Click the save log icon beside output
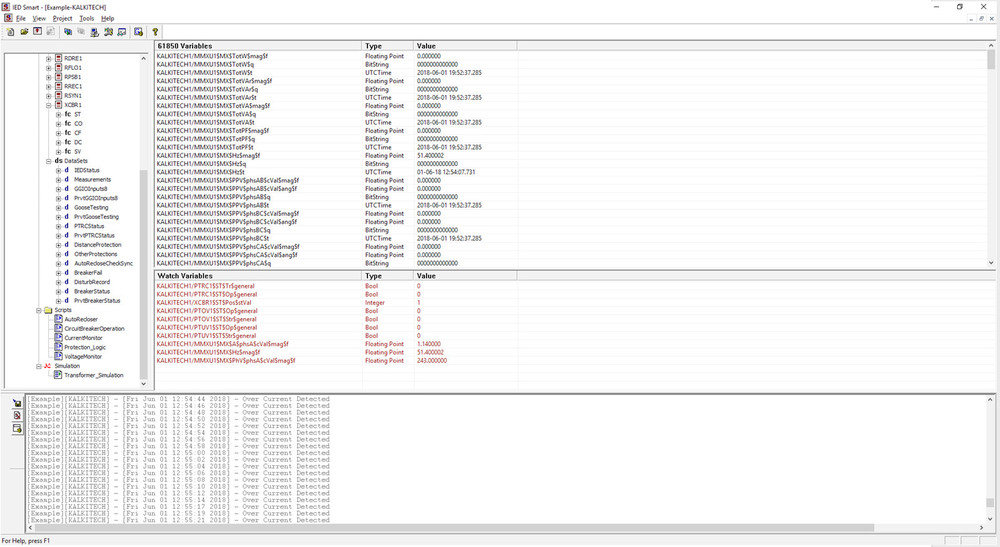The height and width of the screenshot is (547, 1000). click(x=17, y=403)
